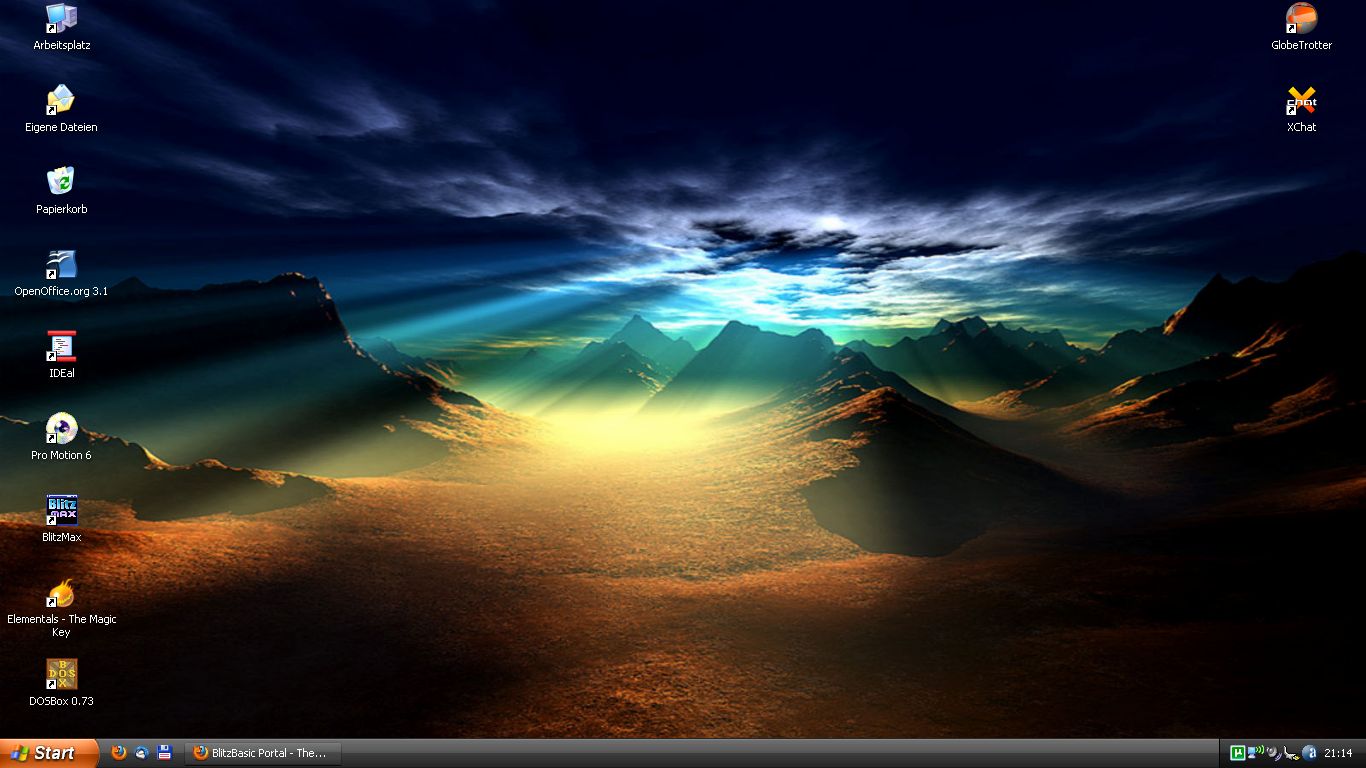
Task: Launch Firefox from the Quick Launch bar
Action: (119, 753)
